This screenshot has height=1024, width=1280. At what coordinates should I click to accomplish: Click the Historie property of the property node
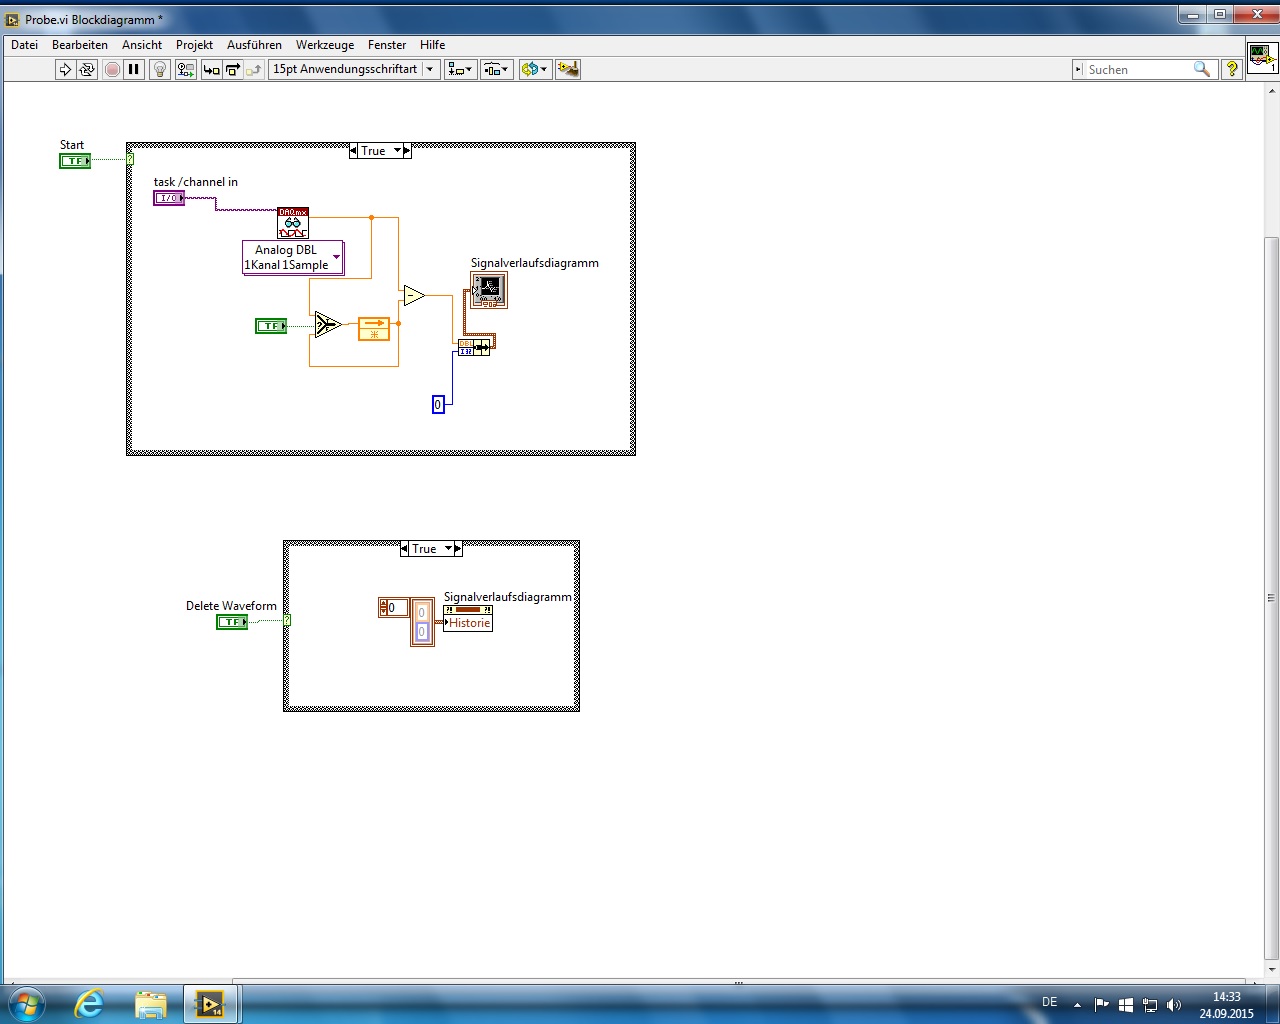(x=470, y=623)
